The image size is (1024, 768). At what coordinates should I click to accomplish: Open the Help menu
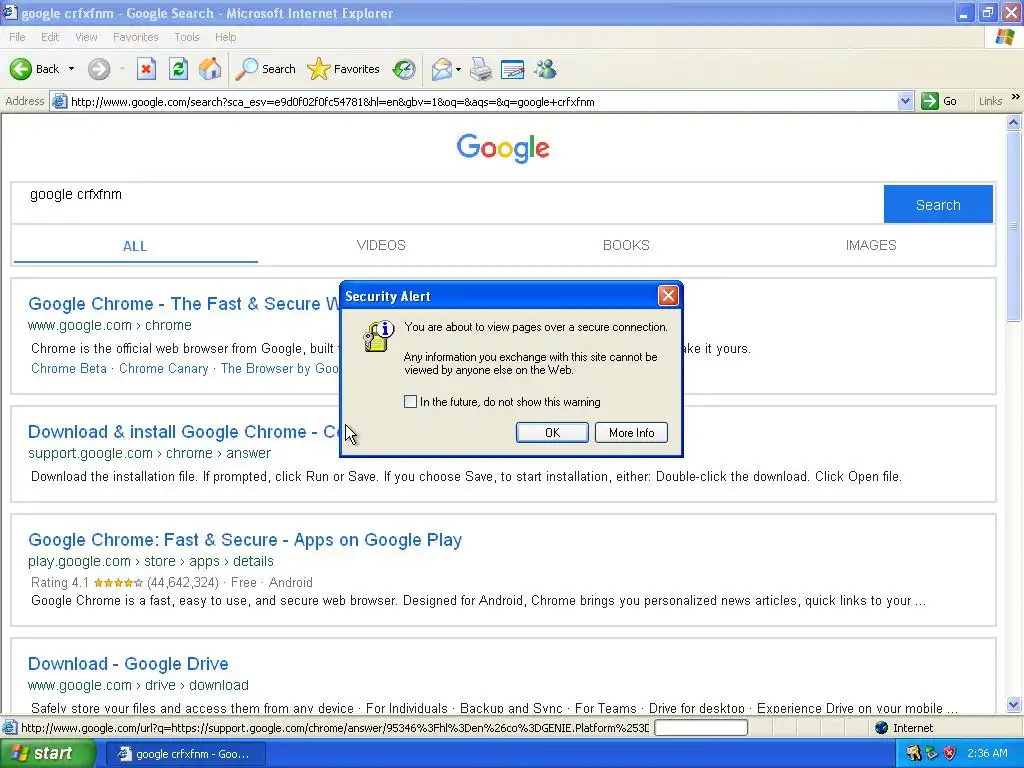(x=225, y=37)
